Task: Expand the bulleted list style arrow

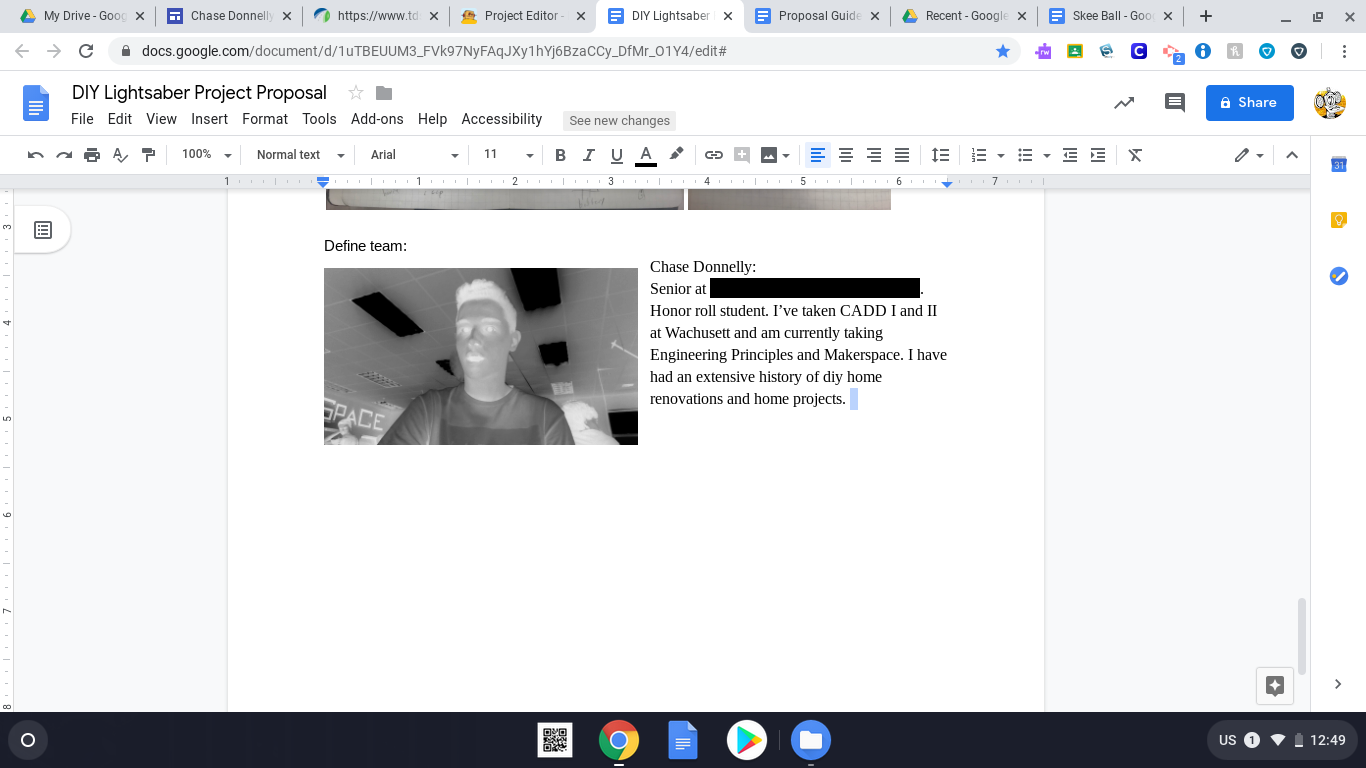Action: click(1047, 156)
